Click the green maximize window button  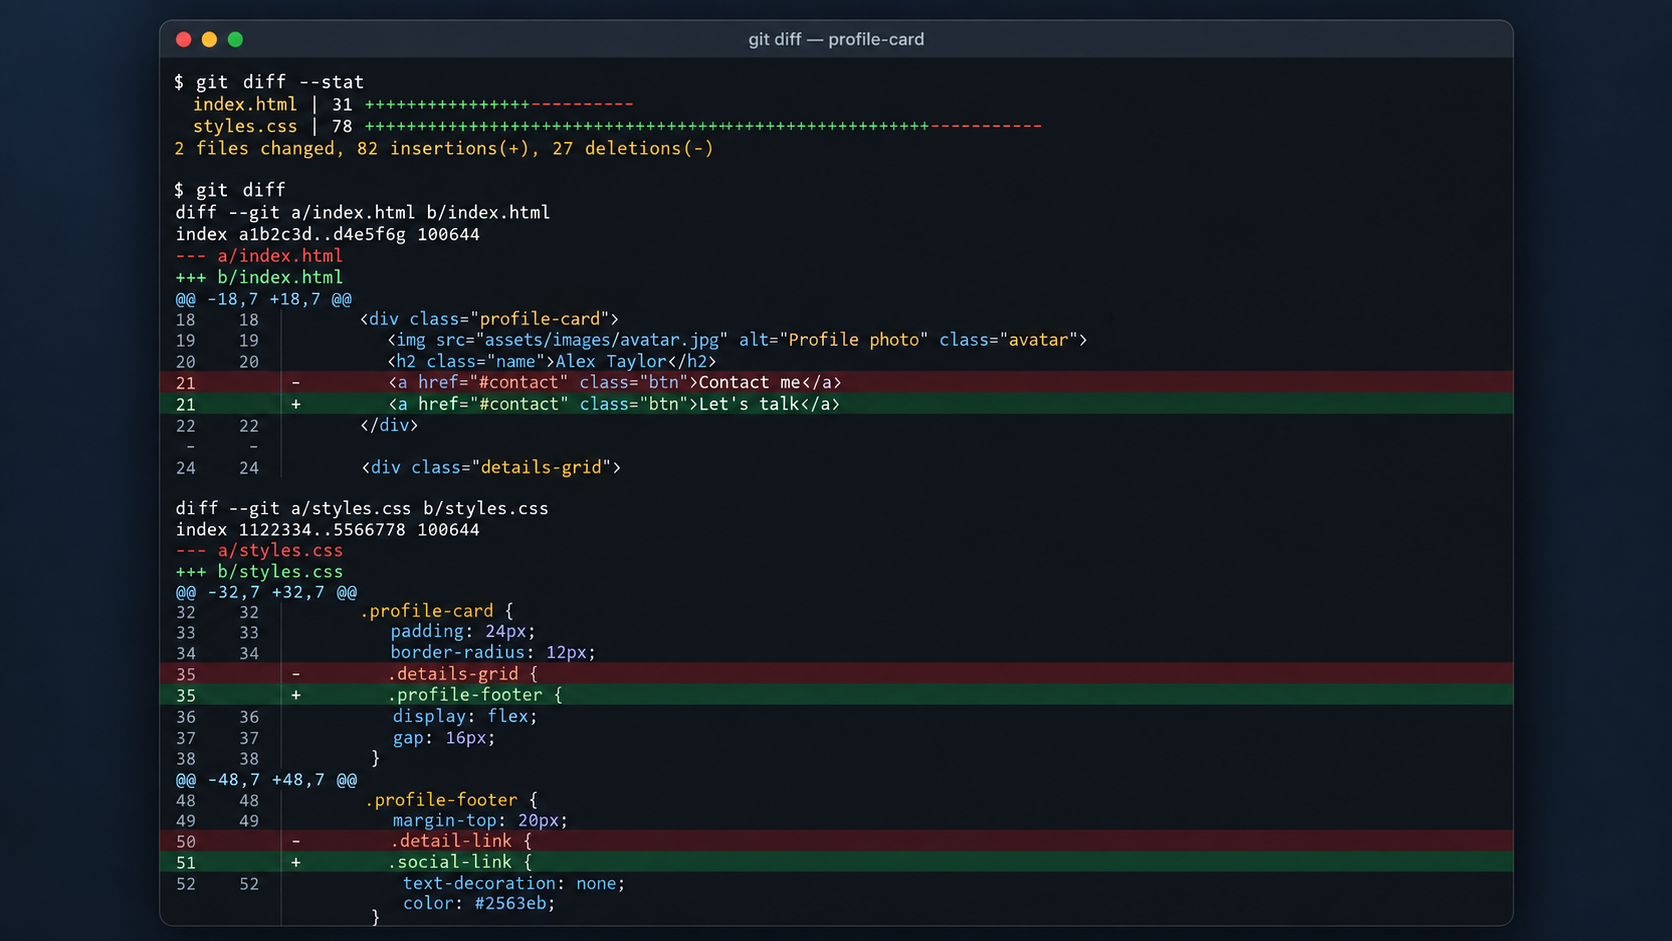pos(235,39)
